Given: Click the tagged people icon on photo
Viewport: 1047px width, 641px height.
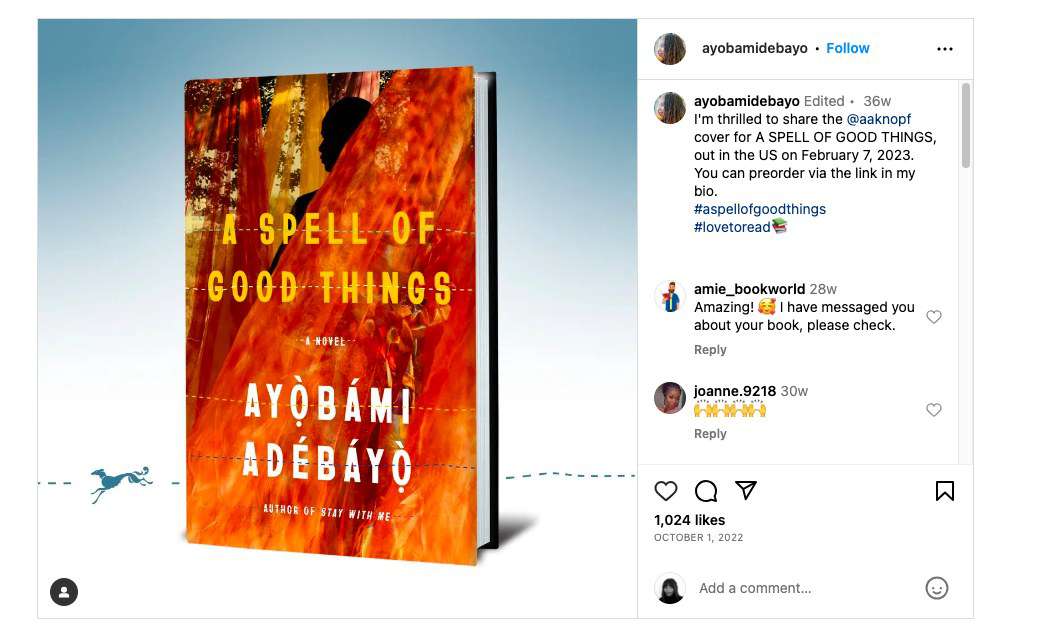Looking at the screenshot, I should (x=64, y=592).
